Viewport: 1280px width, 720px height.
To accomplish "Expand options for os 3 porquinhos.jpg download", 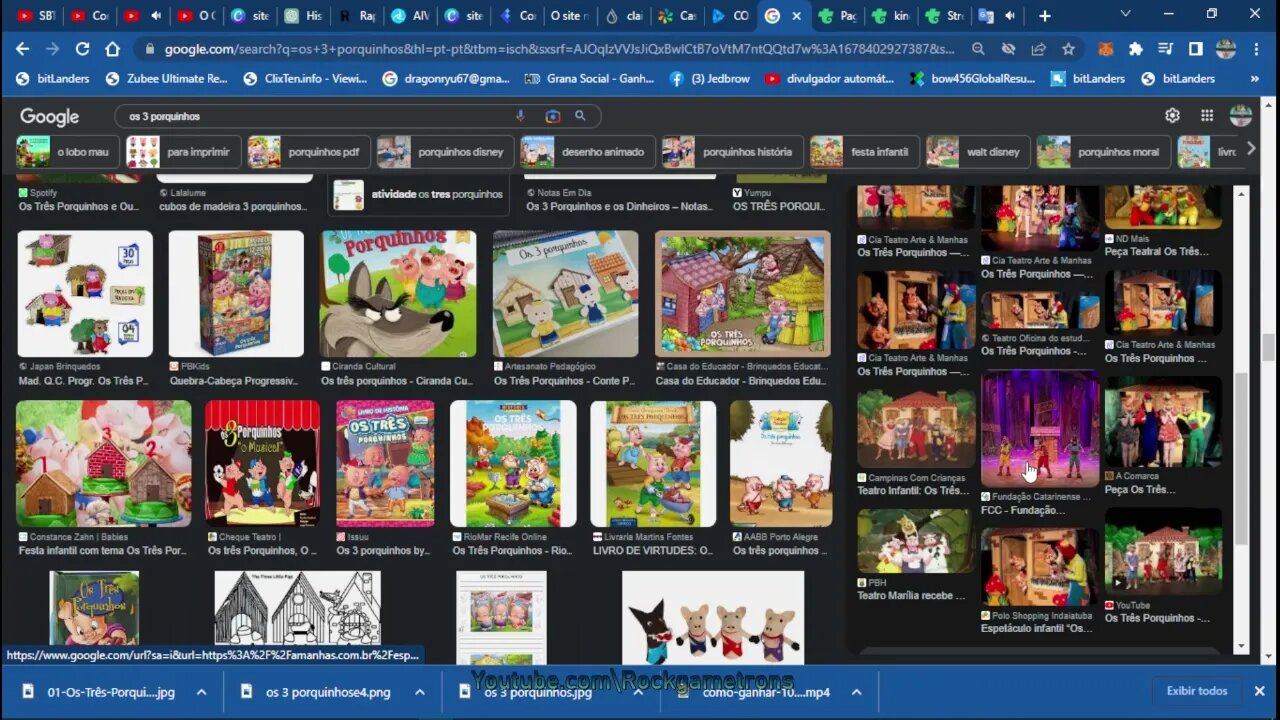I will [x=638, y=692].
